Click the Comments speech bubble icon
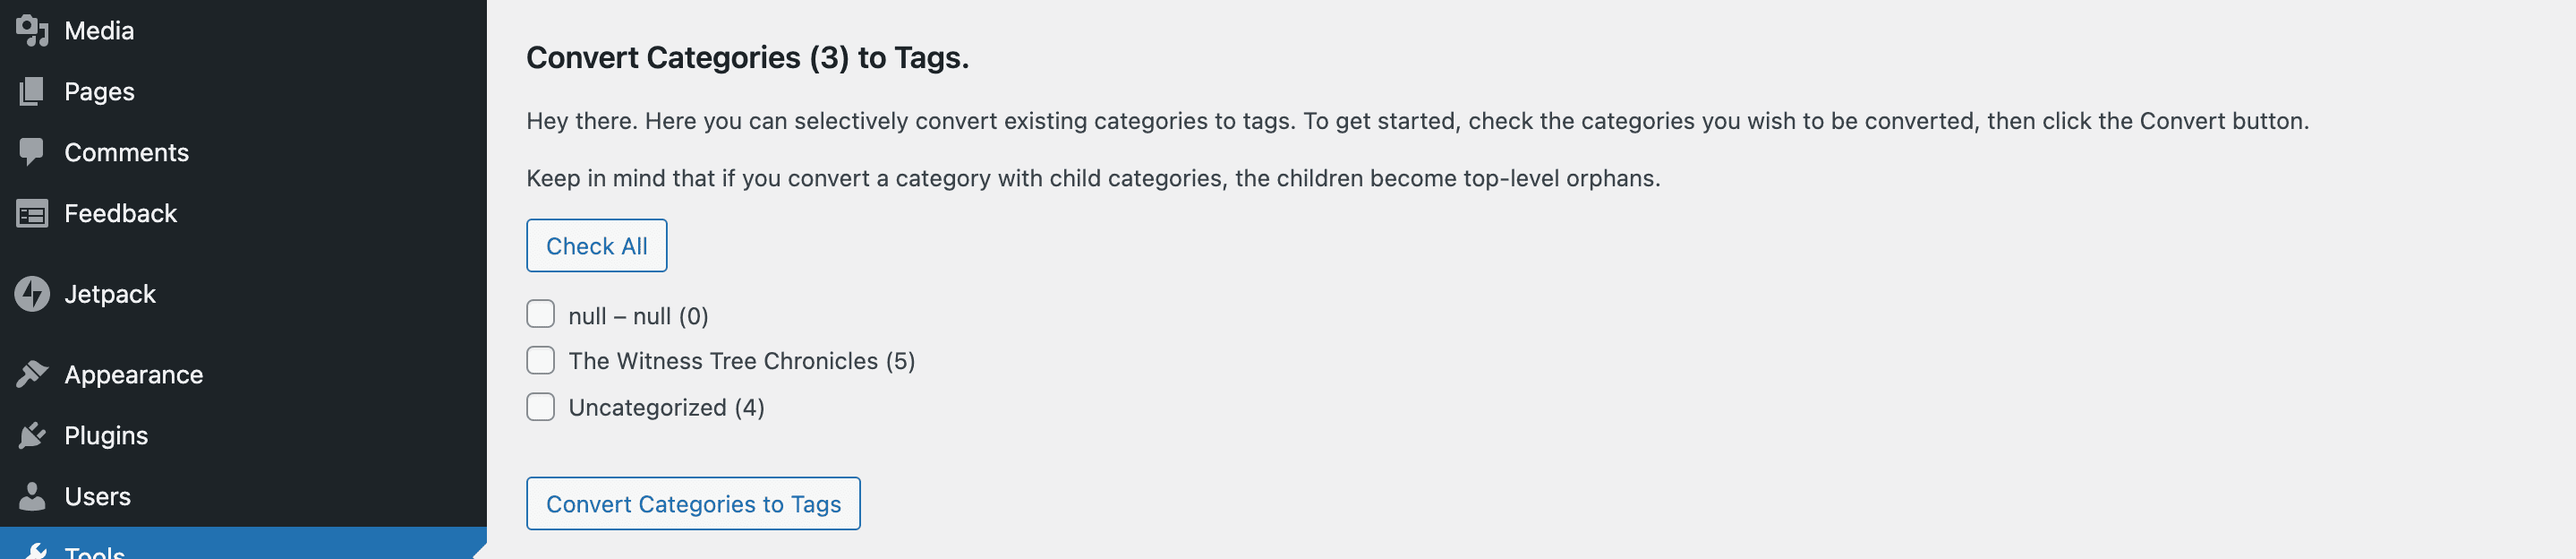 point(32,152)
